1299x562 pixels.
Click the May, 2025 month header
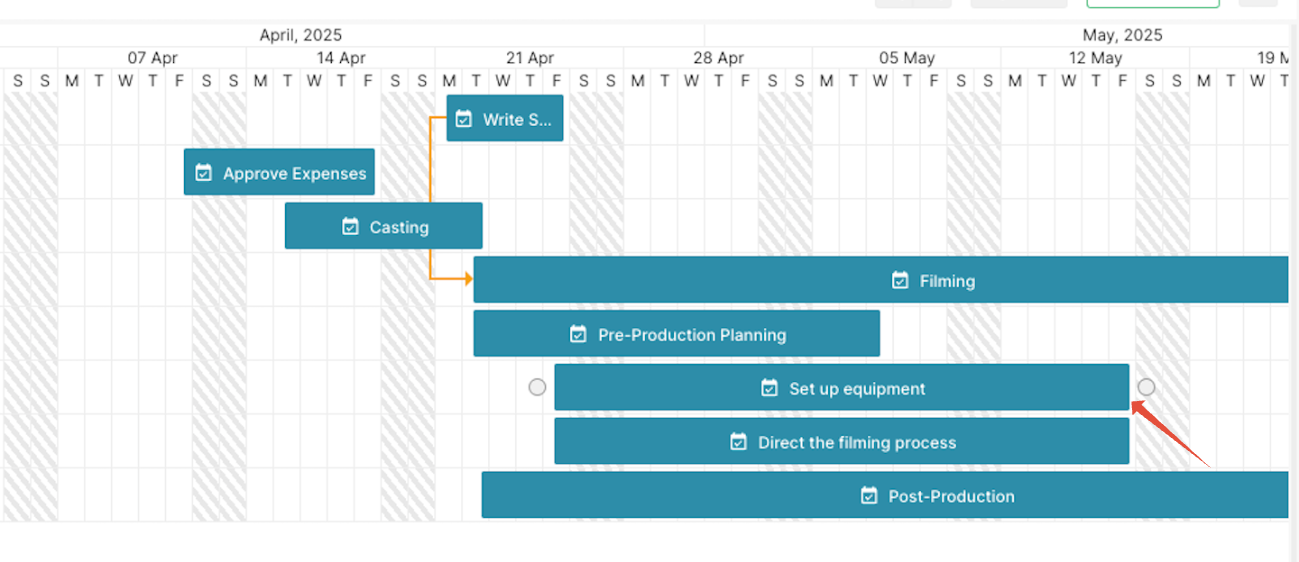(x=1122, y=35)
